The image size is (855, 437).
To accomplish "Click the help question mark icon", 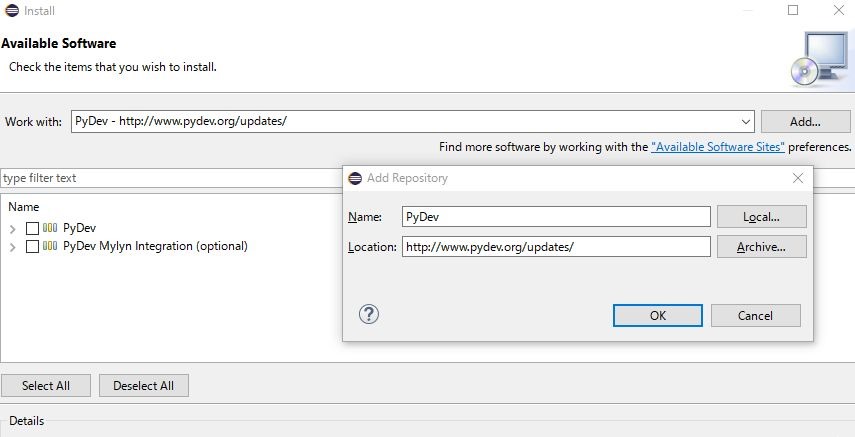I will [x=369, y=315].
